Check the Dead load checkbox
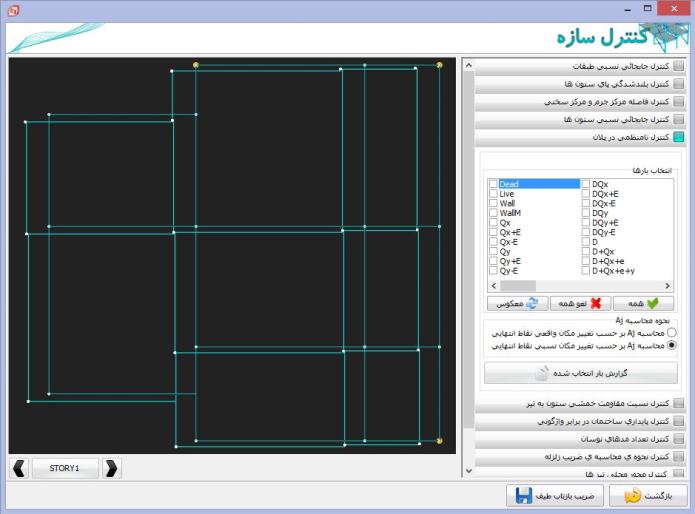 click(x=493, y=184)
